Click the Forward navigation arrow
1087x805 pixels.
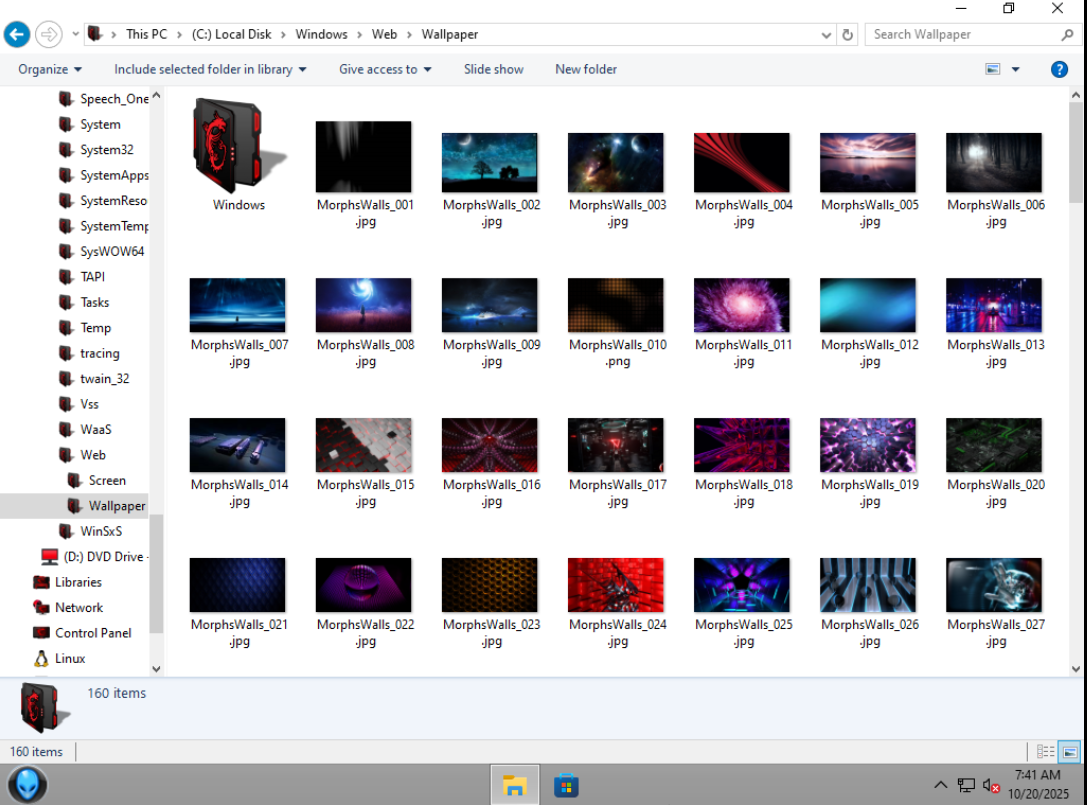click(x=49, y=34)
